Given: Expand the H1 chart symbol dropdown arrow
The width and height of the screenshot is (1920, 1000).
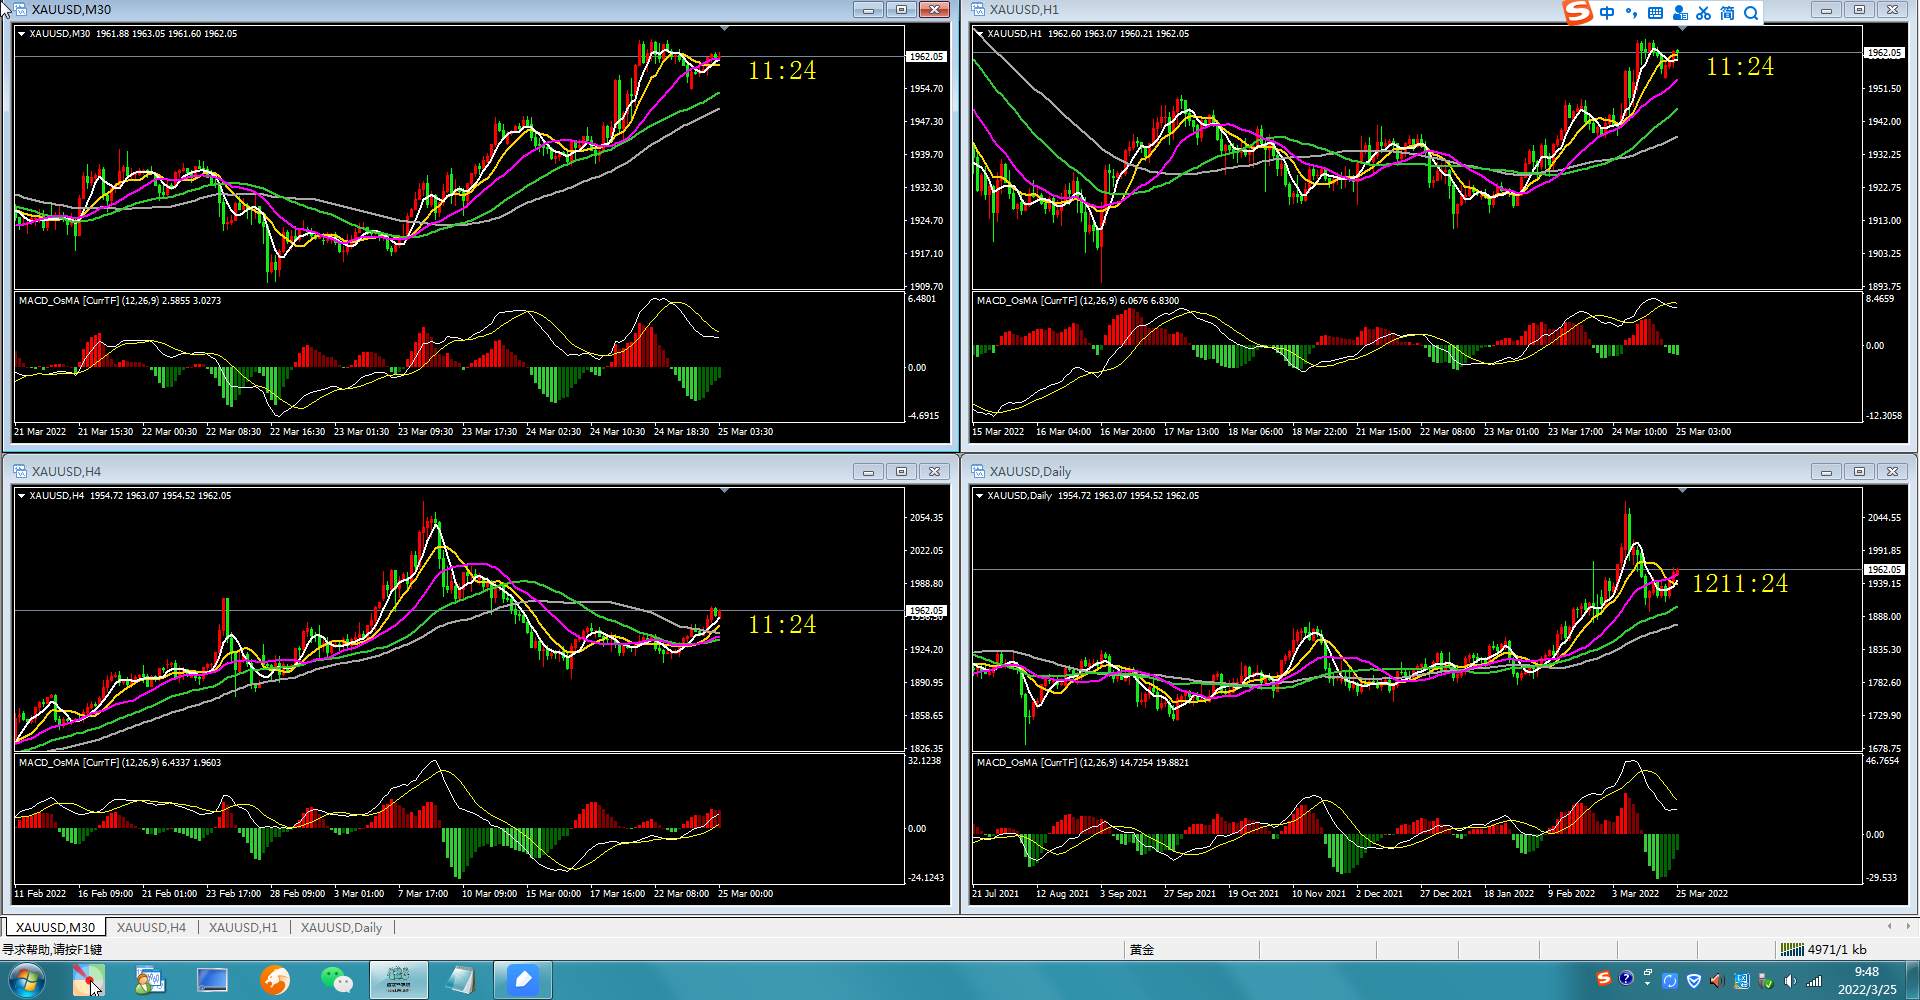Looking at the screenshot, I should 979,34.
